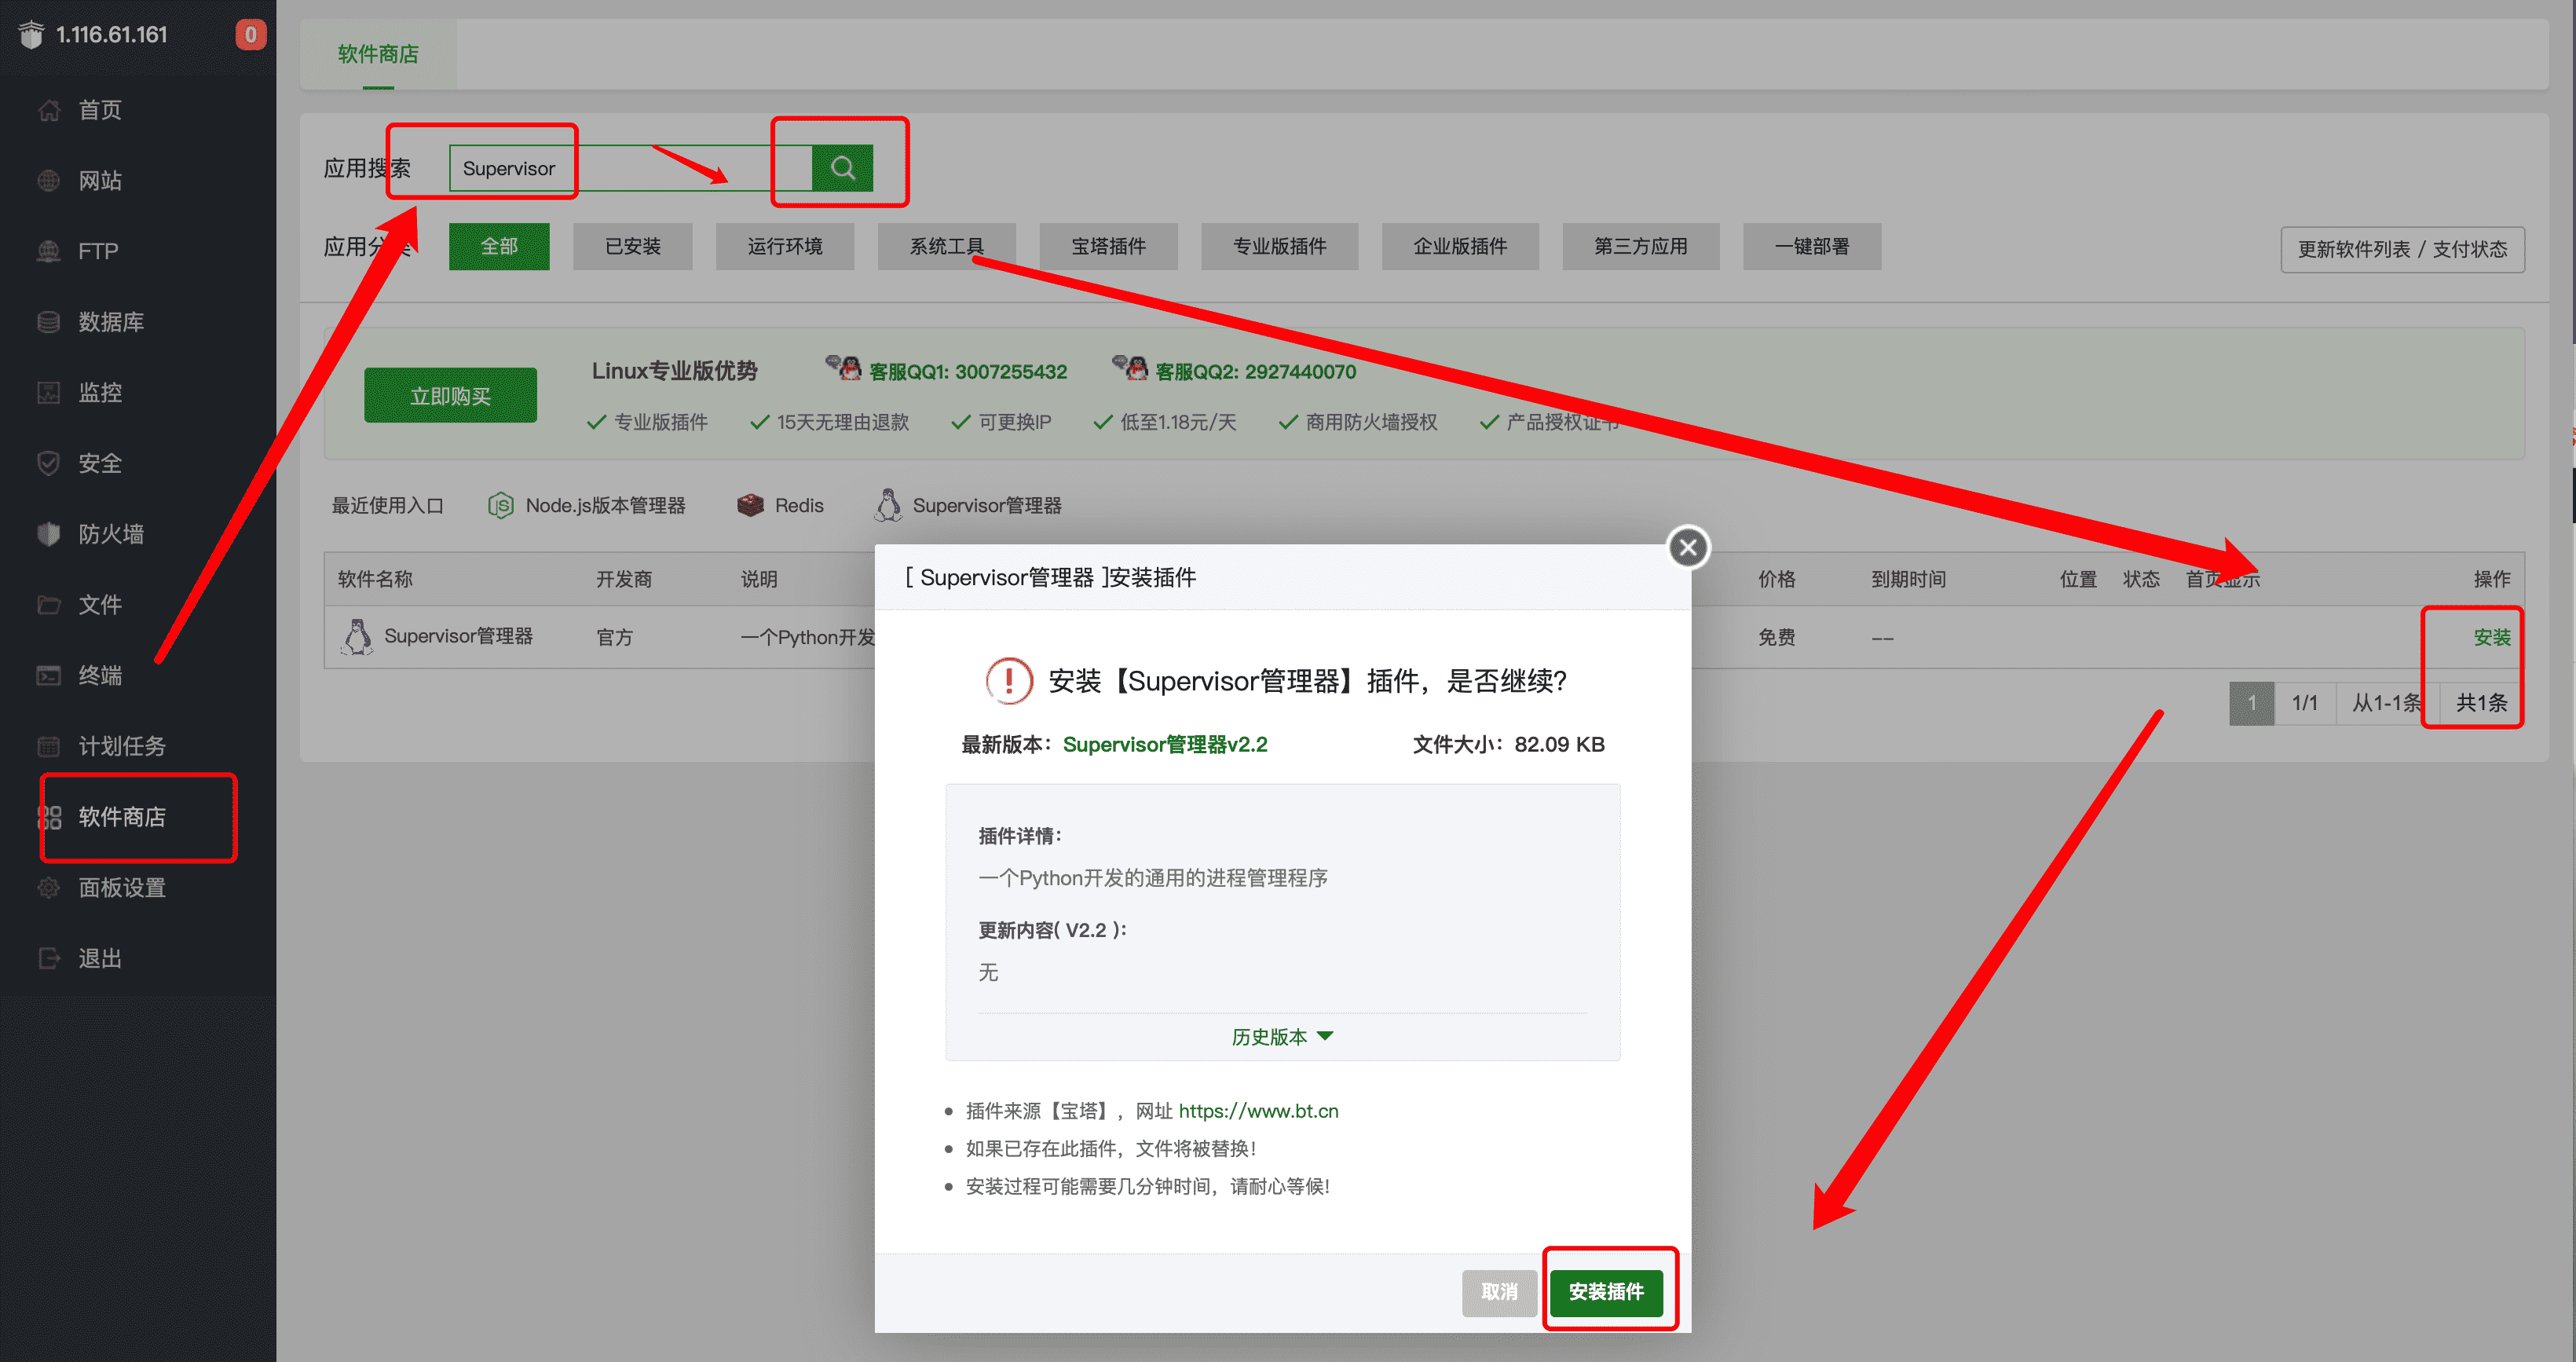Image resolution: width=2576 pixels, height=1362 pixels.
Task: Click the calendar icon beside 计划任务
Action: pos(48,746)
